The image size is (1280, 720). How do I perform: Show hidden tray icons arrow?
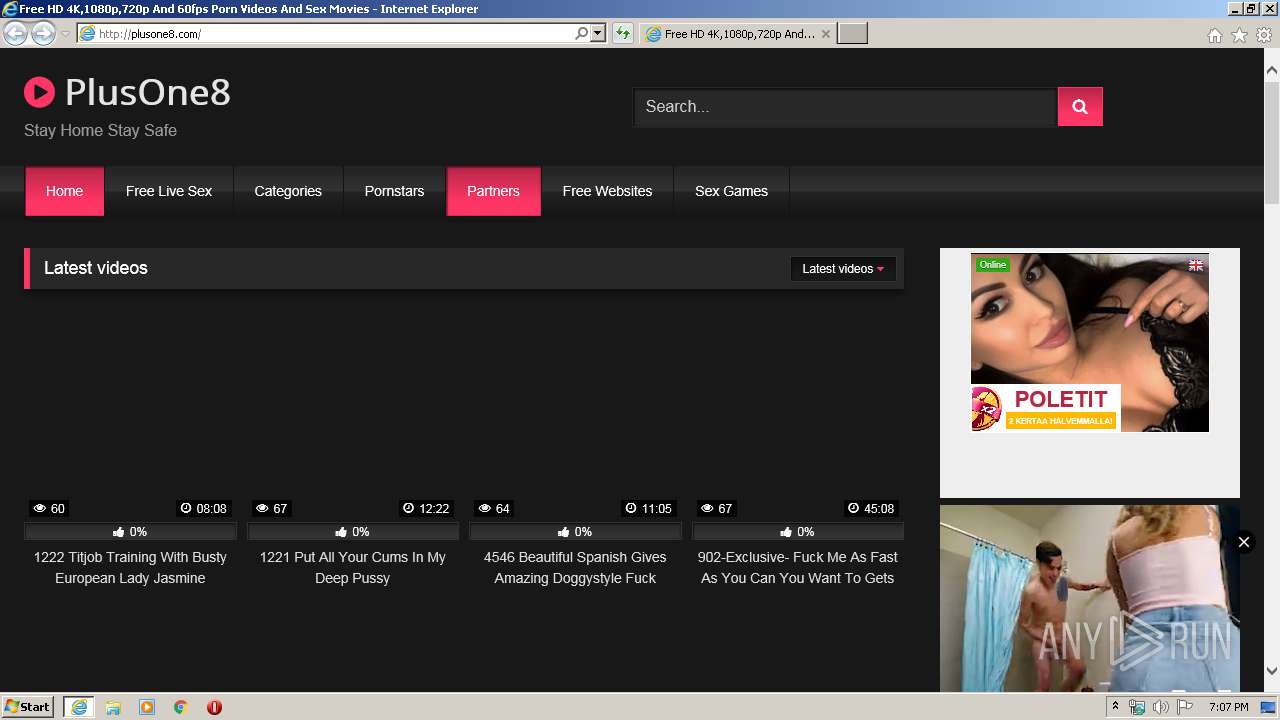[x=1115, y=707]
